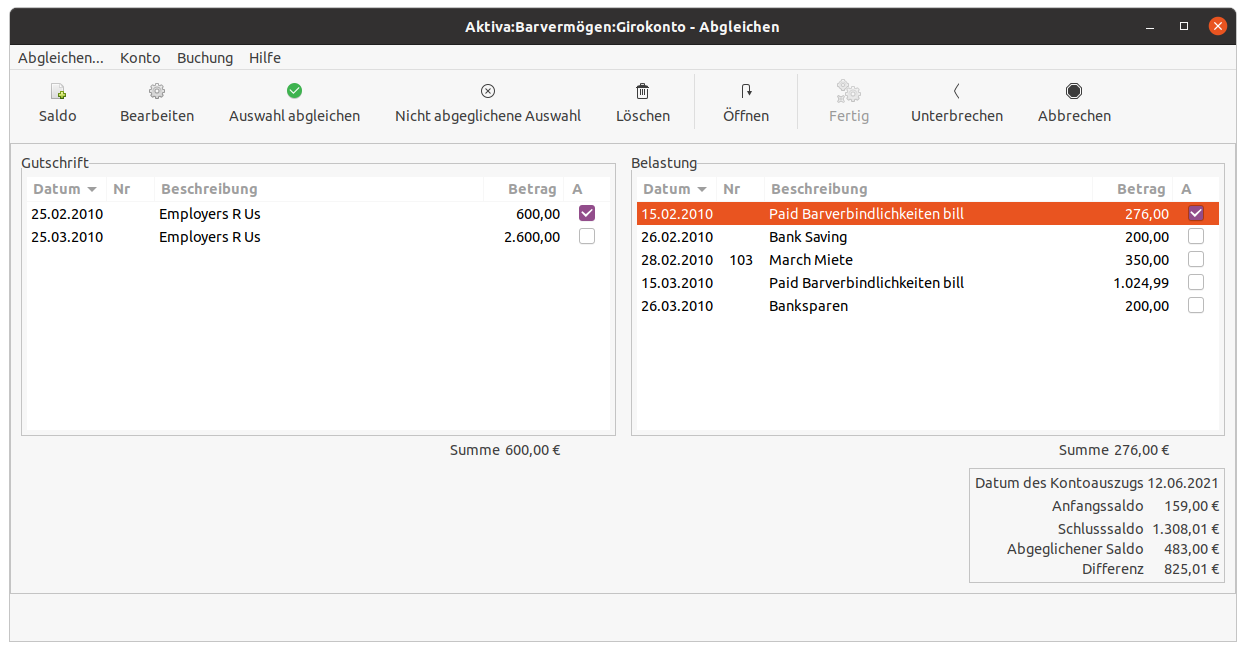Screen dimensions: 1246x651
Task: Click the Beschreibung header in Gutschrift
Action: (209, 189)
